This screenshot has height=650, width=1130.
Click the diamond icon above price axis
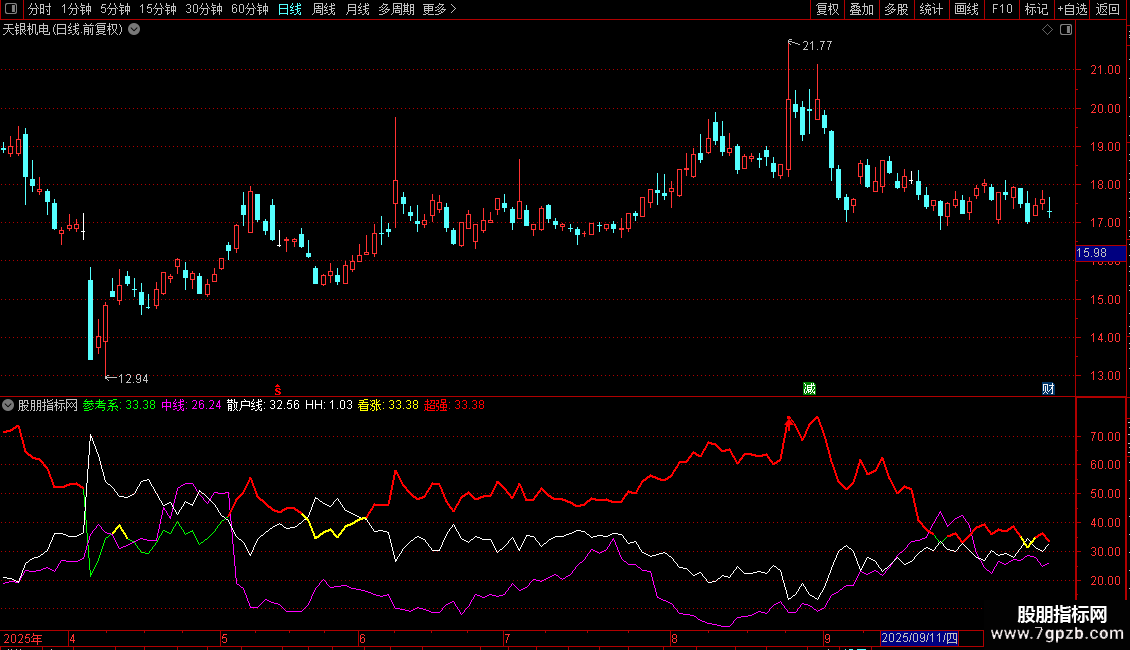click(x=1048, y=30)
